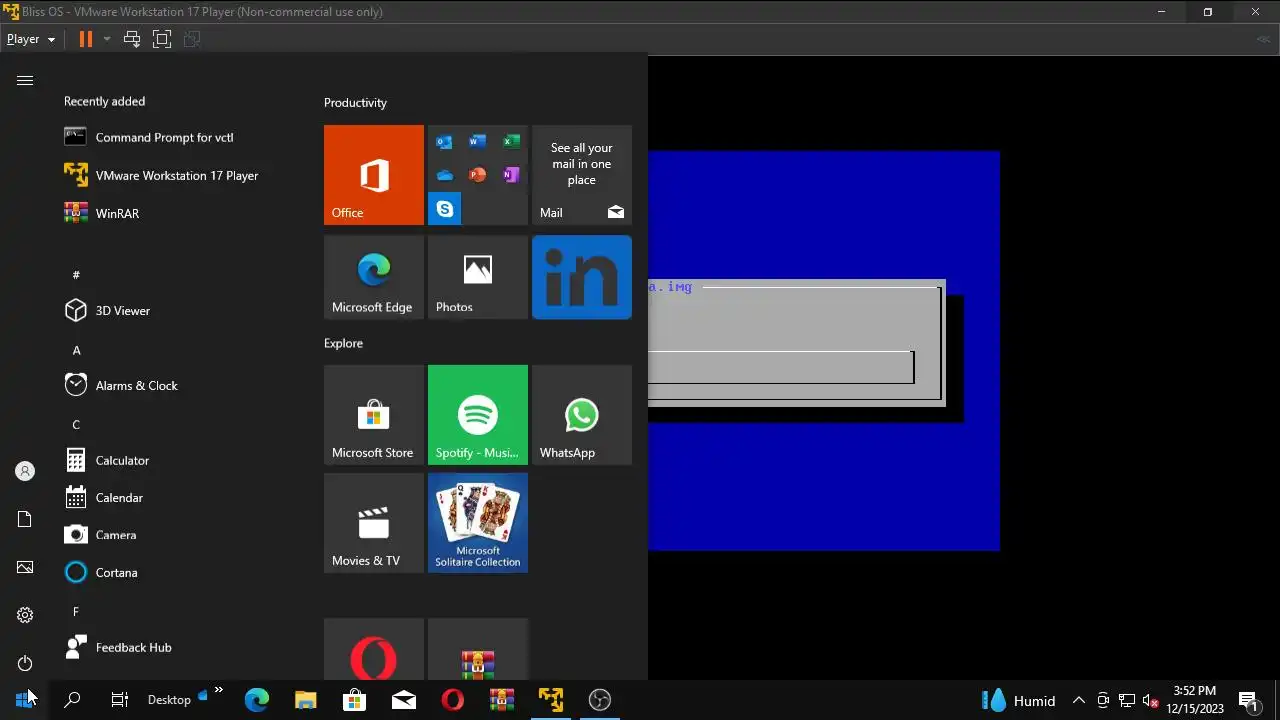Collapse the VMware toolbar with the double chevron
The height and width of the screenshot is (720, 1280).
[1263, 39]
